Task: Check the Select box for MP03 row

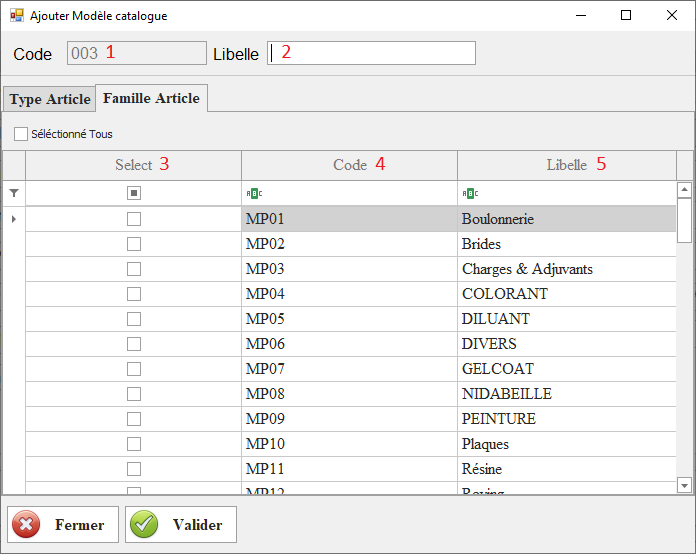Action: (134, 269)
